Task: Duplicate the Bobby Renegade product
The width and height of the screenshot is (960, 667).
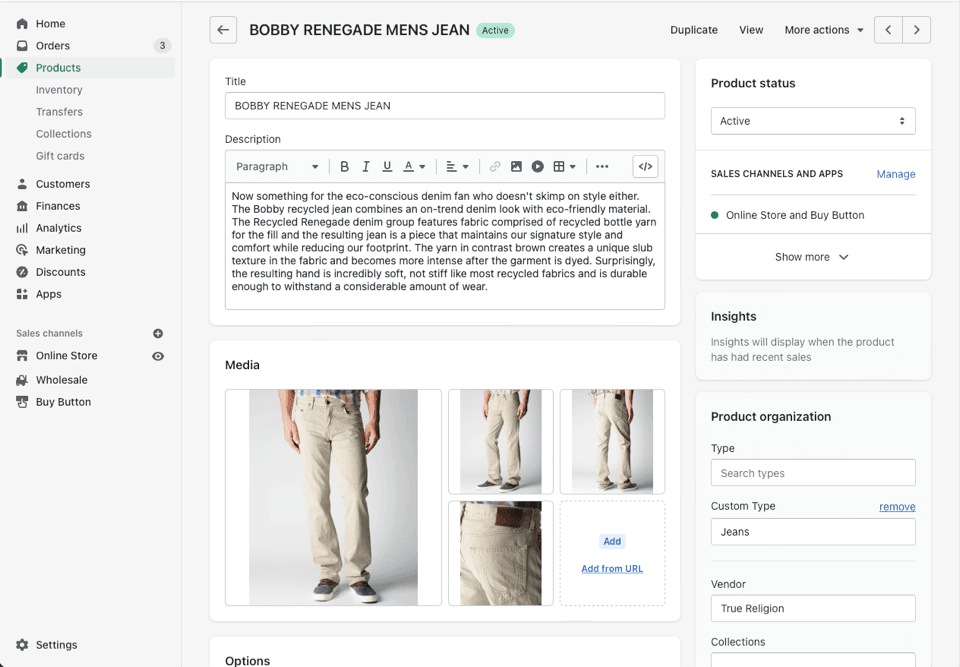Action: [693, 30]
